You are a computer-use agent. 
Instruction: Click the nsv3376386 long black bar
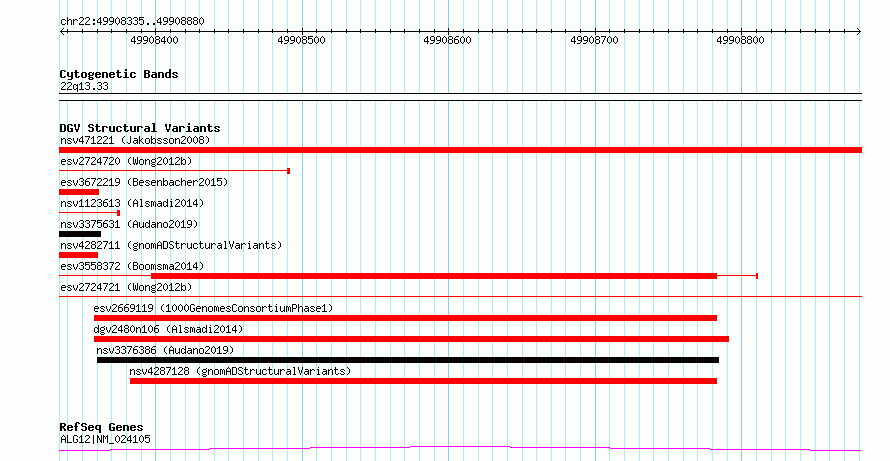tap(408, 360)
